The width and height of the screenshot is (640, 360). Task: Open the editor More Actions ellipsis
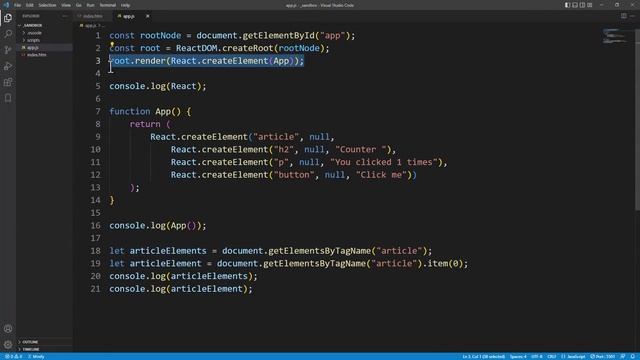tap(632, 16)
